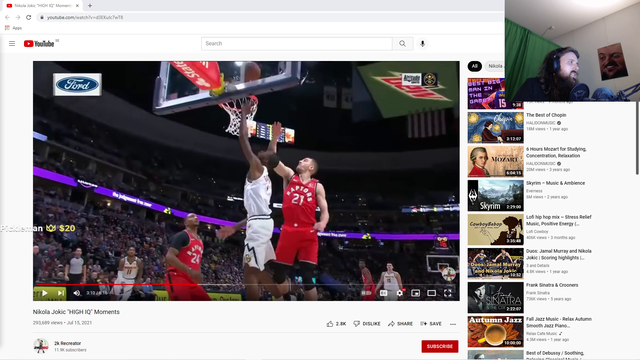Like the video with thumbs up
Image resolution: width=640 pixels, height=360 pixels.
click(x=330, y=324)
